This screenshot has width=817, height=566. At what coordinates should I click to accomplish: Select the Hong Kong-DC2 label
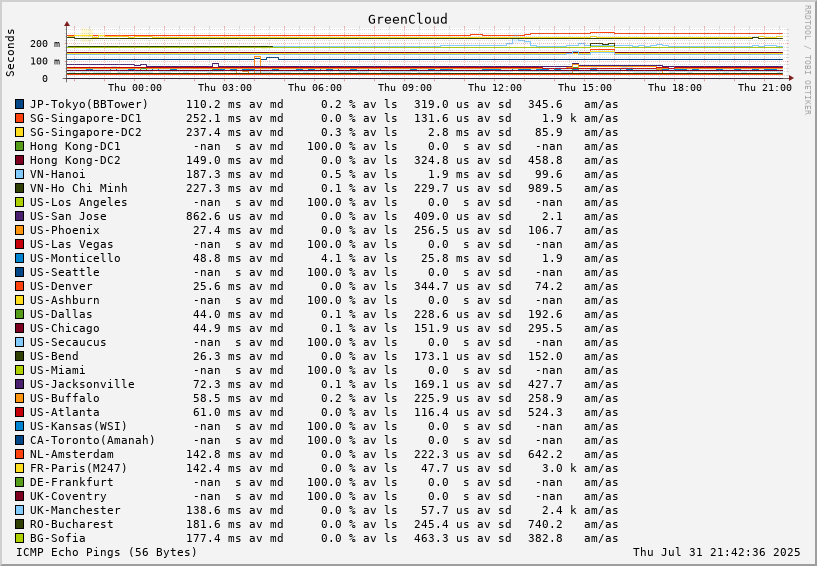click(75, 161)
